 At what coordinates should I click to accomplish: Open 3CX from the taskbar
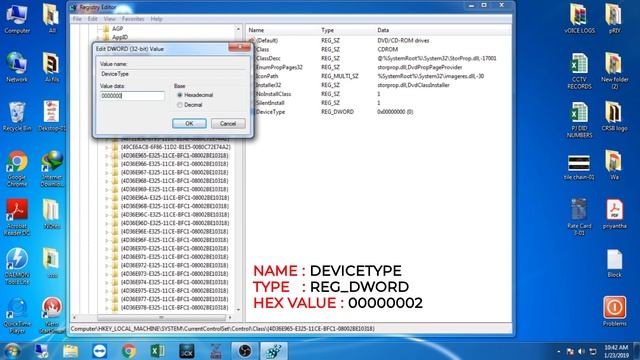click(x=187, y=351)
